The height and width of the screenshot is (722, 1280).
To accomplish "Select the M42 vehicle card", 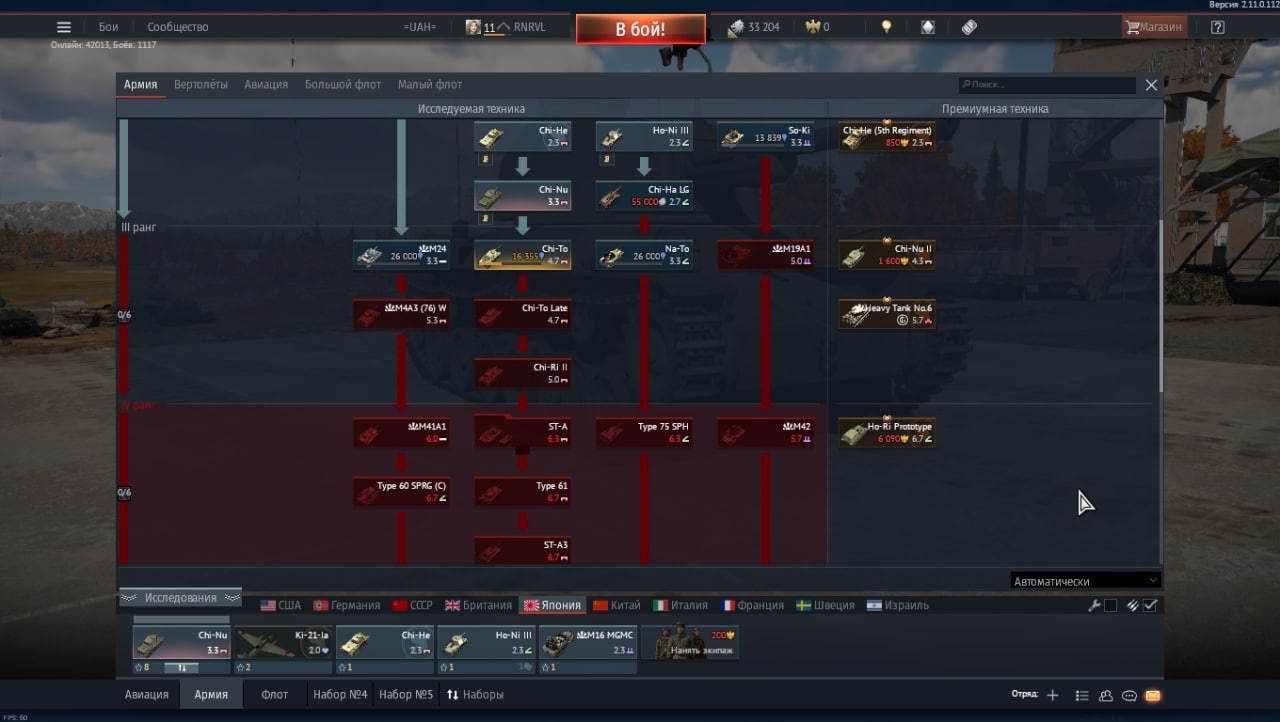I will tap(766, 433).
